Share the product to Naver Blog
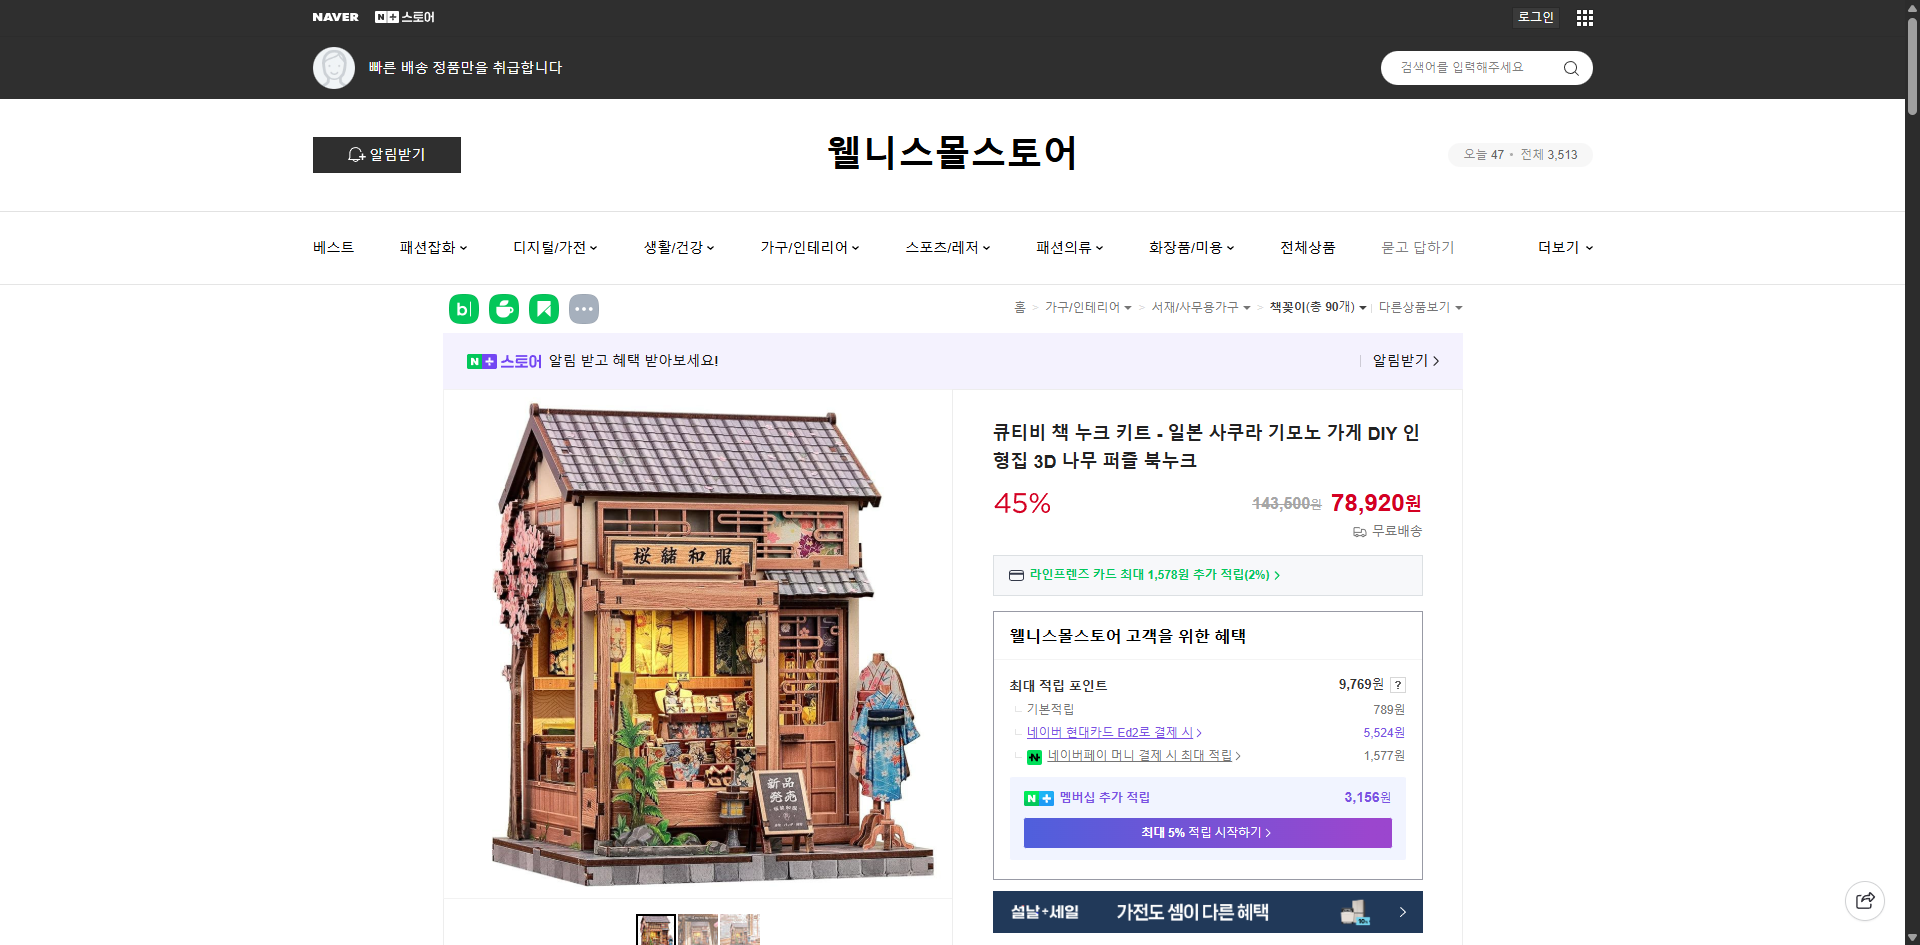 point(463,309)
